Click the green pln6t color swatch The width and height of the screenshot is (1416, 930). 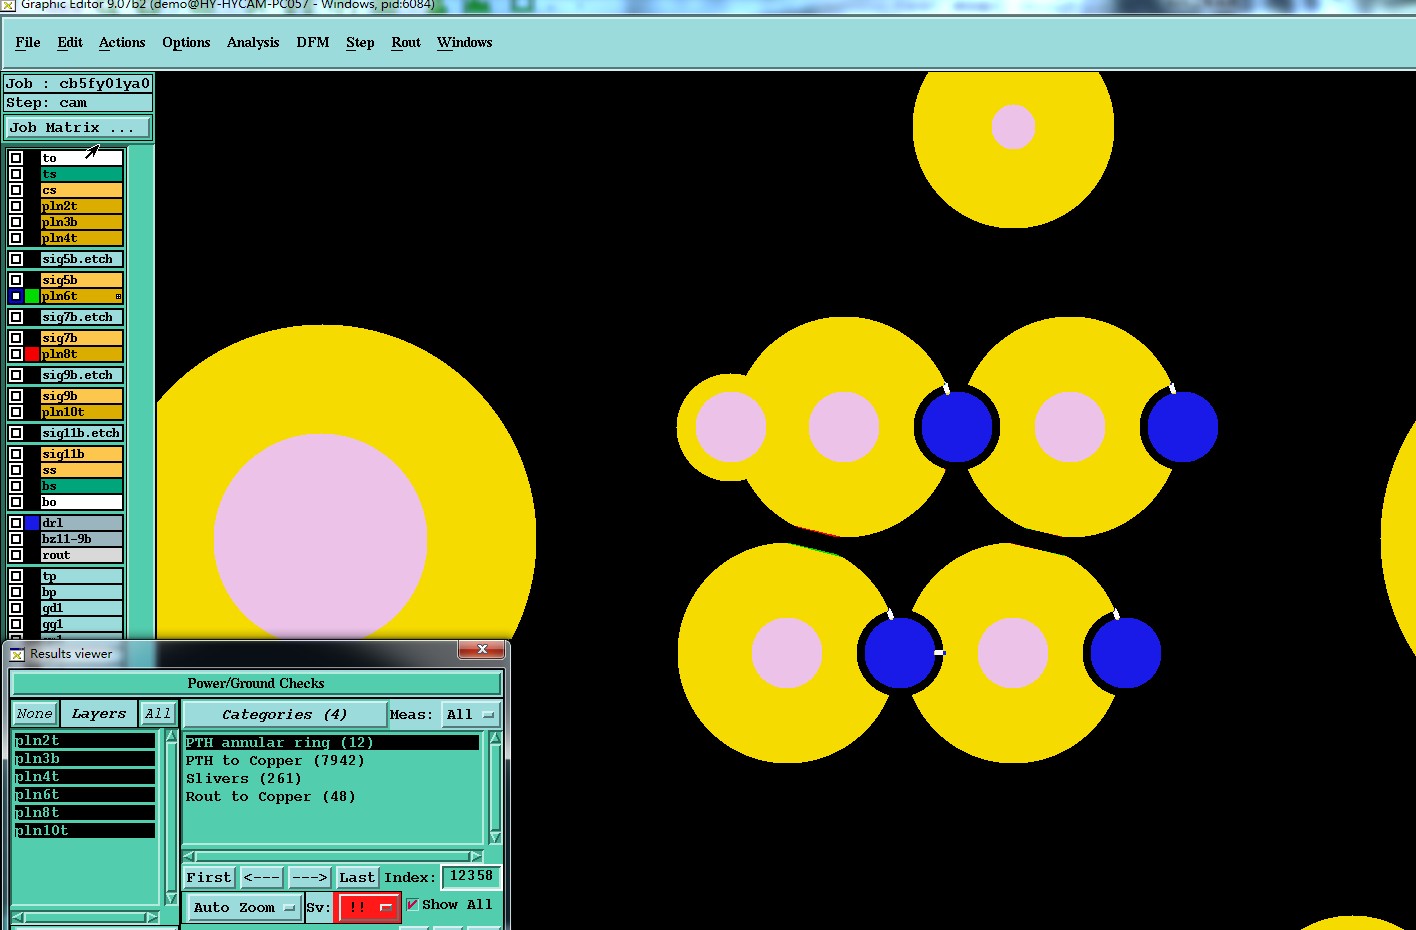32,296
